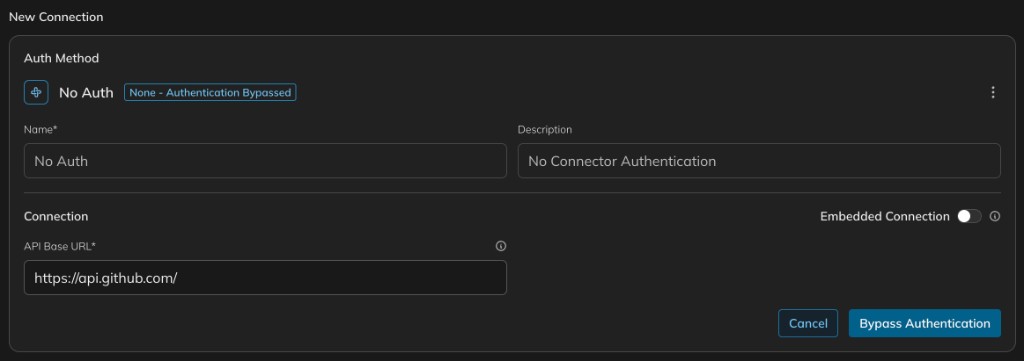
Task: Click the Auth Method label
Action: (61, 58)
